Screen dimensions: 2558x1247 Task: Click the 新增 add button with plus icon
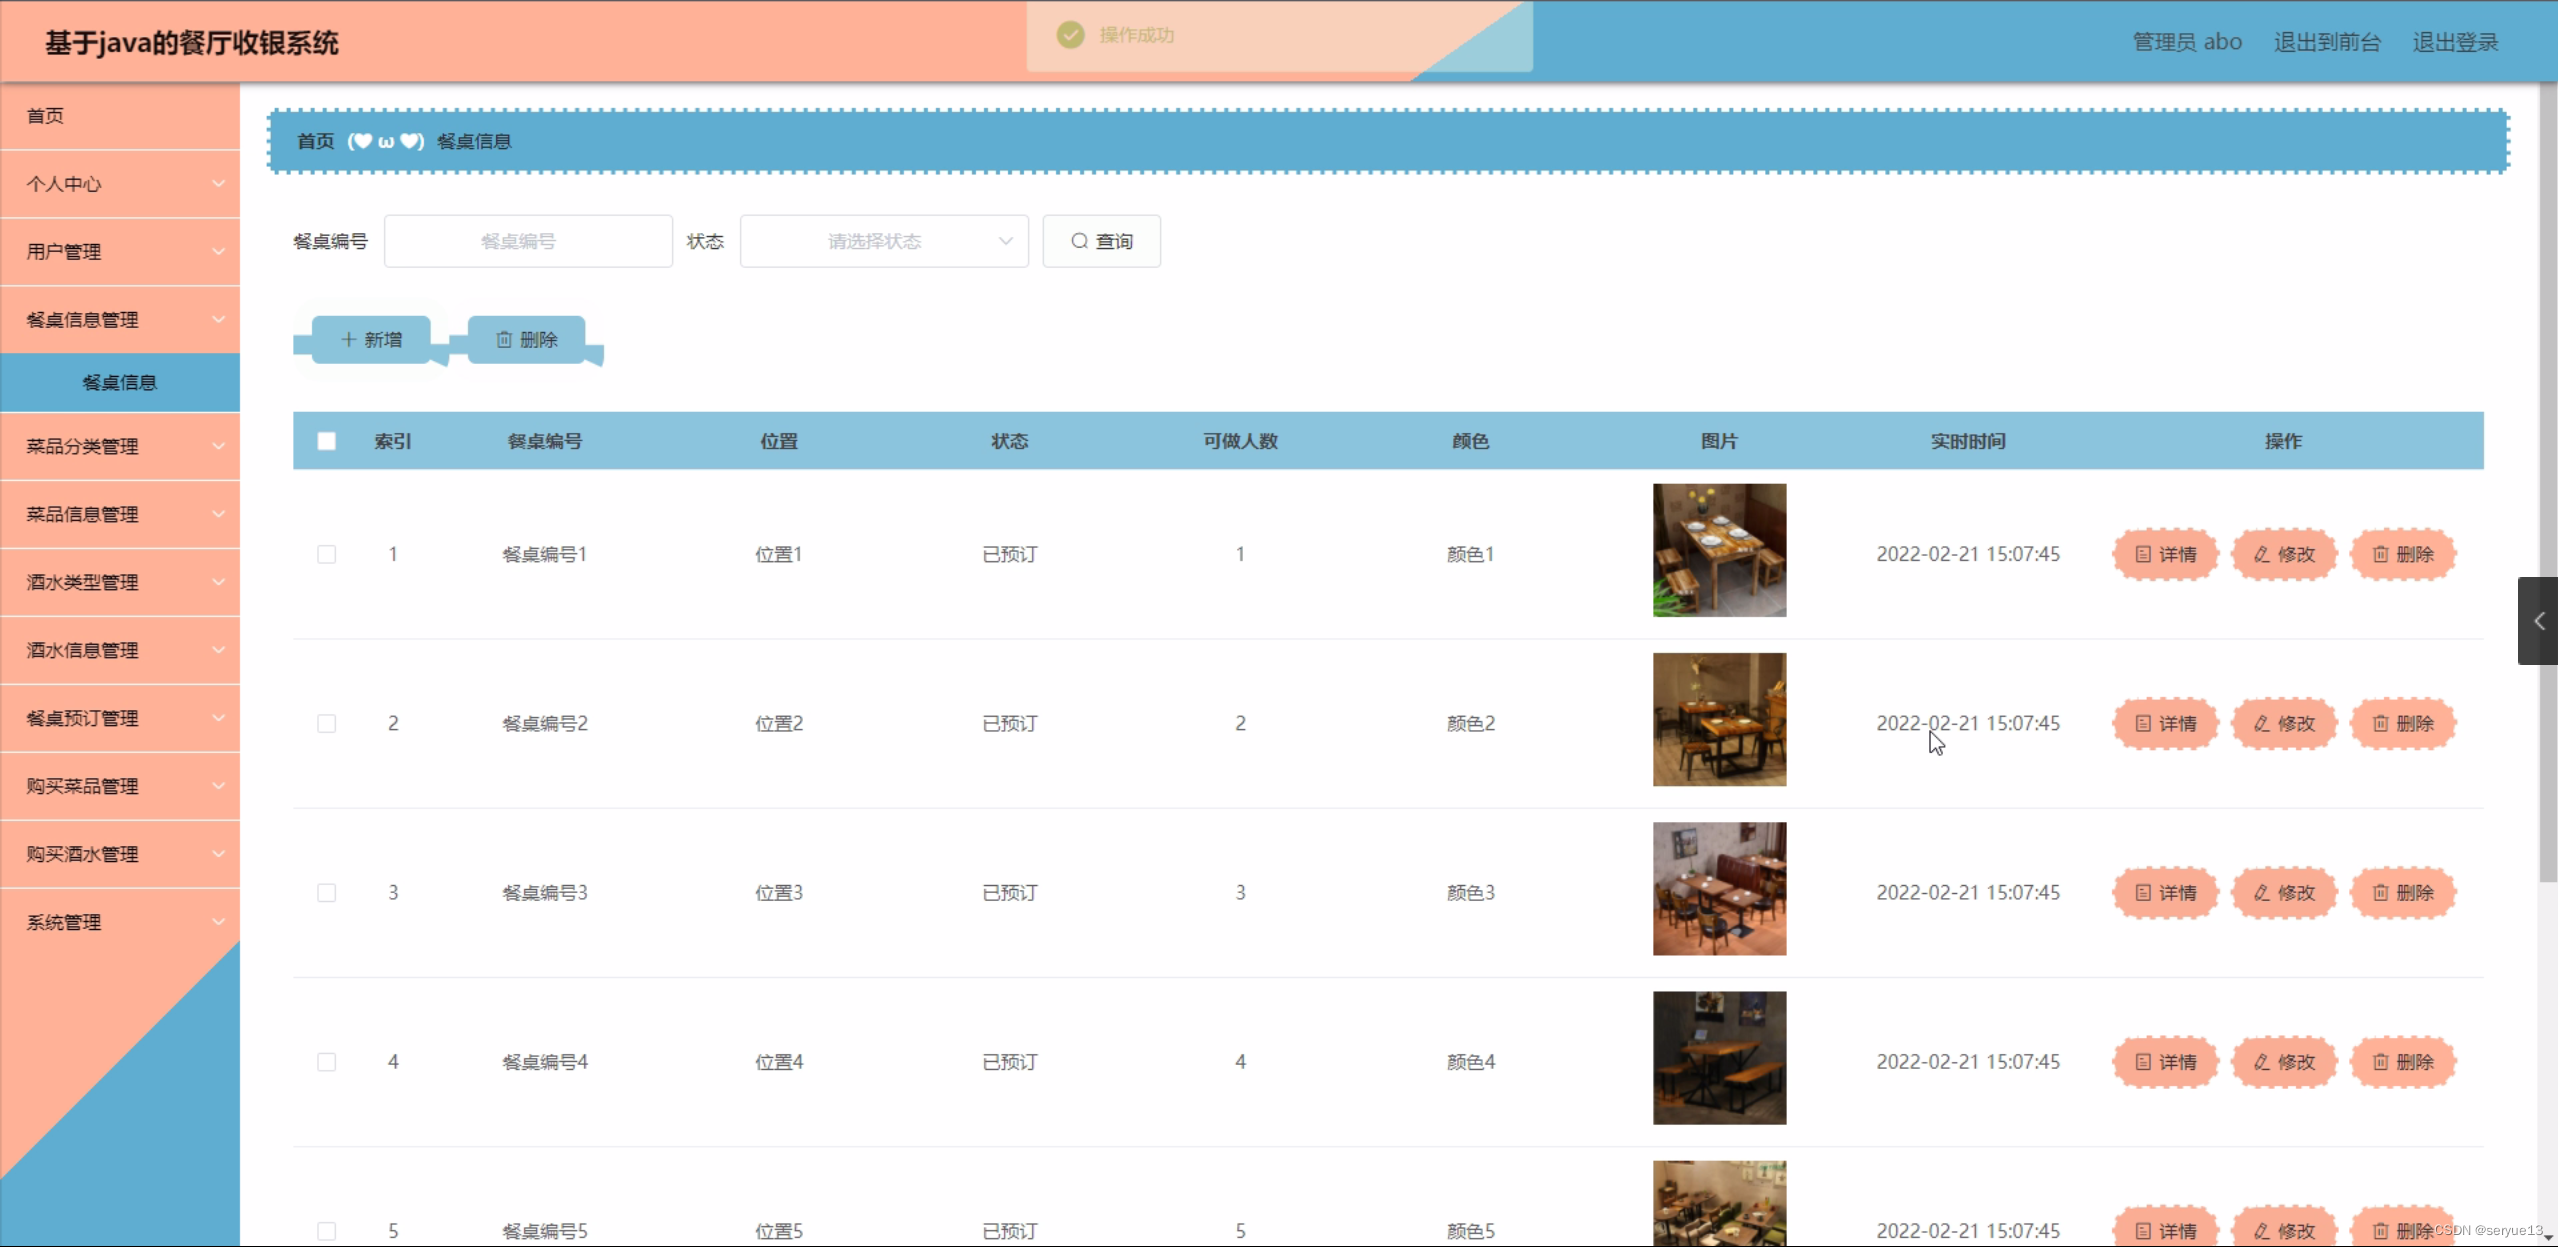(x=371, y=340)
